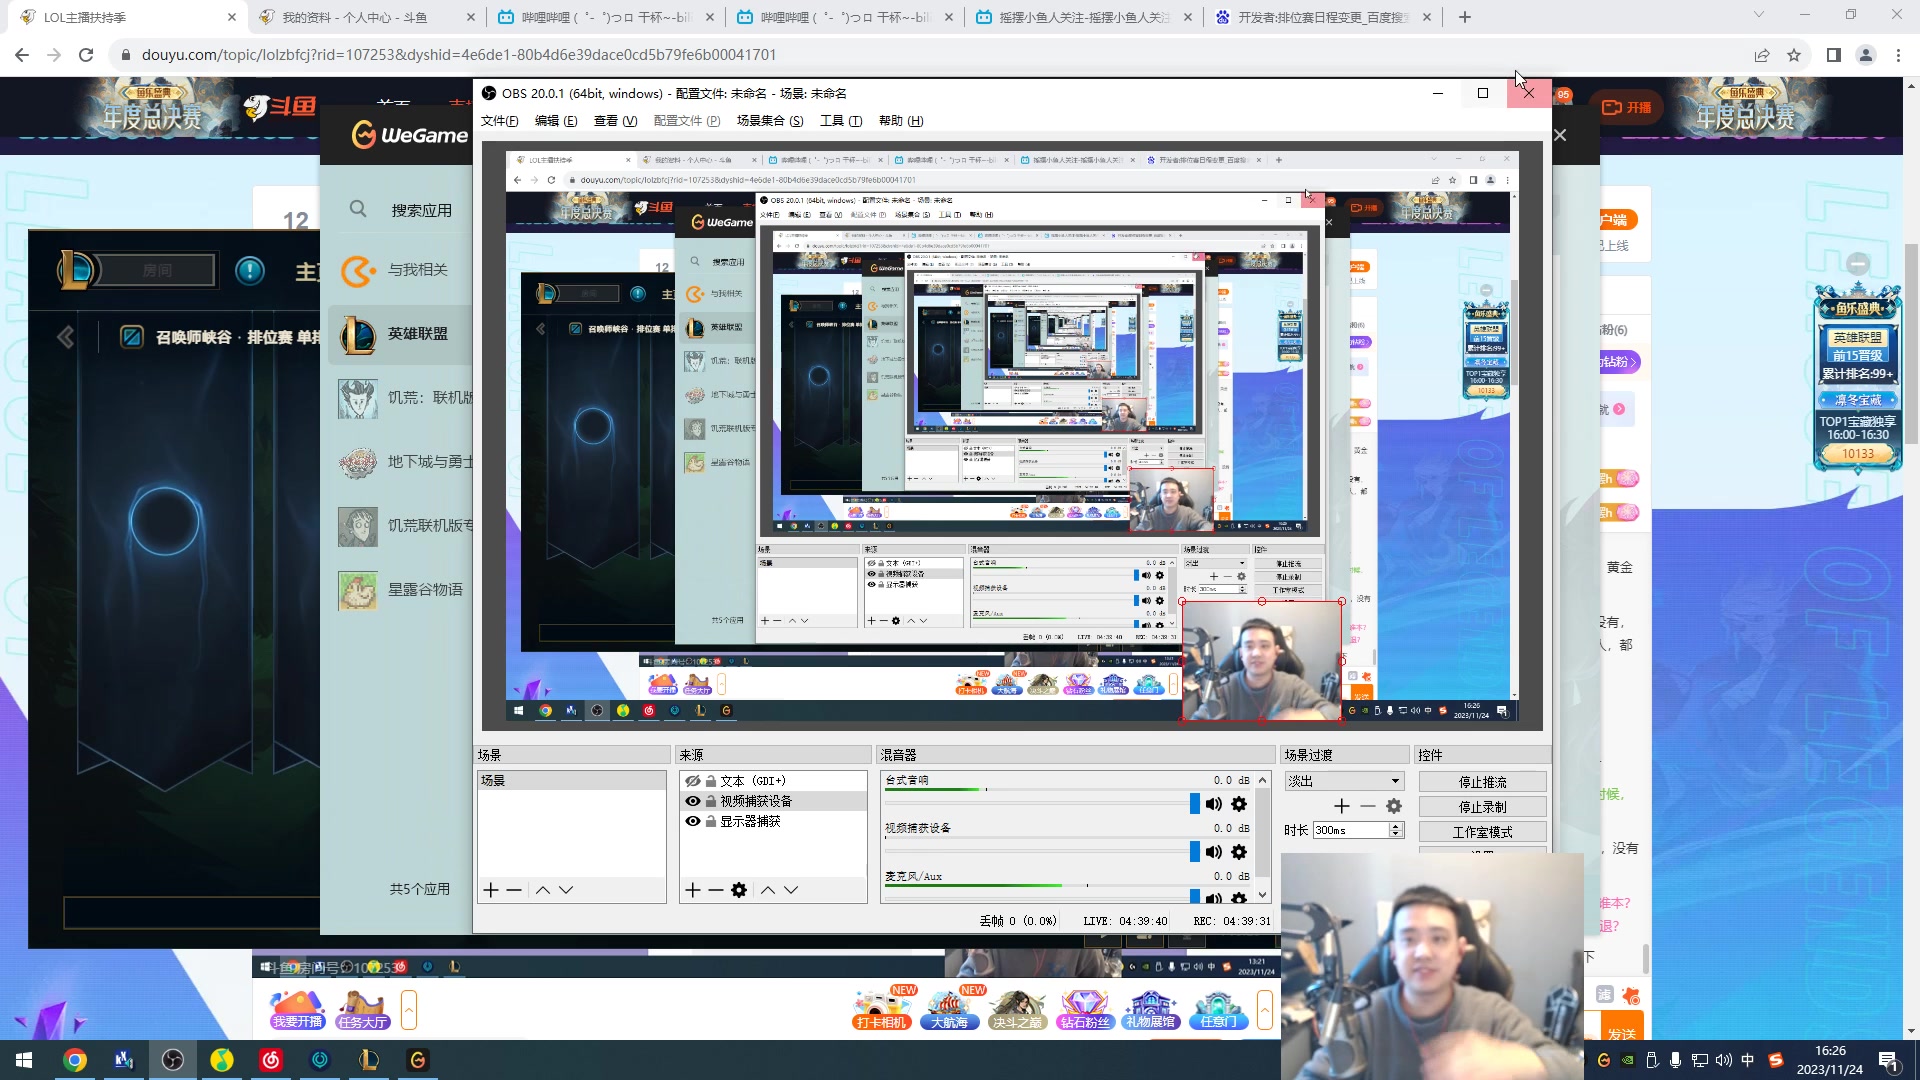Open League of Legends icon in the taskbar

click(x=369, y=1060)
